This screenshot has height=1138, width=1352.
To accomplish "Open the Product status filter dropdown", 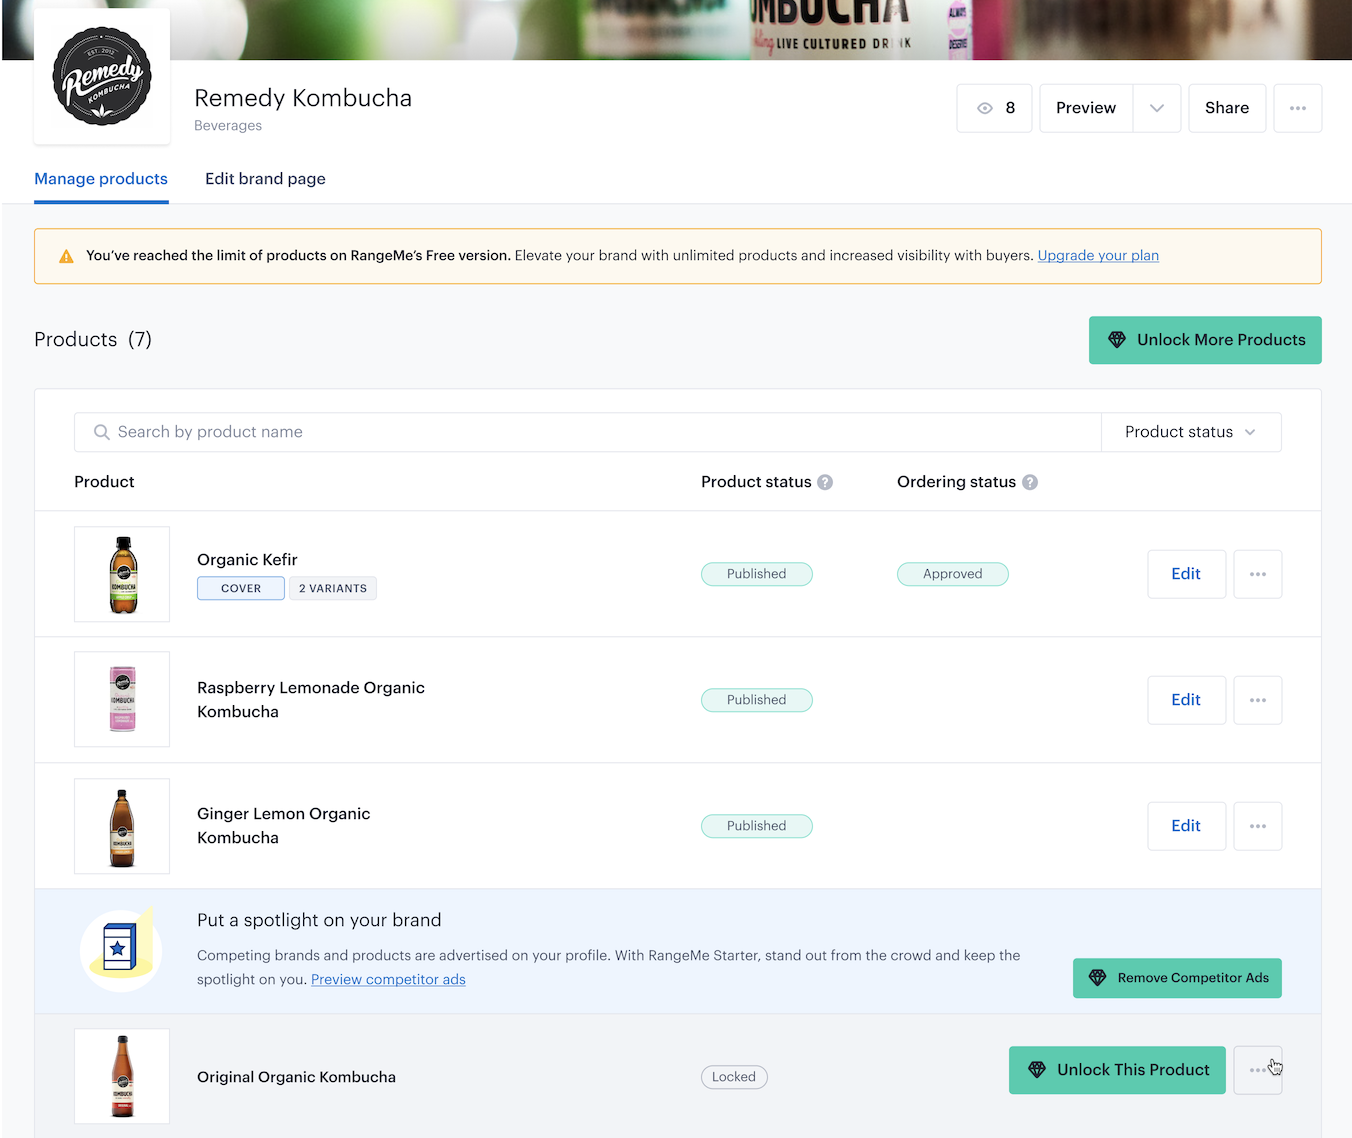I will click(x=1190, y=432).
